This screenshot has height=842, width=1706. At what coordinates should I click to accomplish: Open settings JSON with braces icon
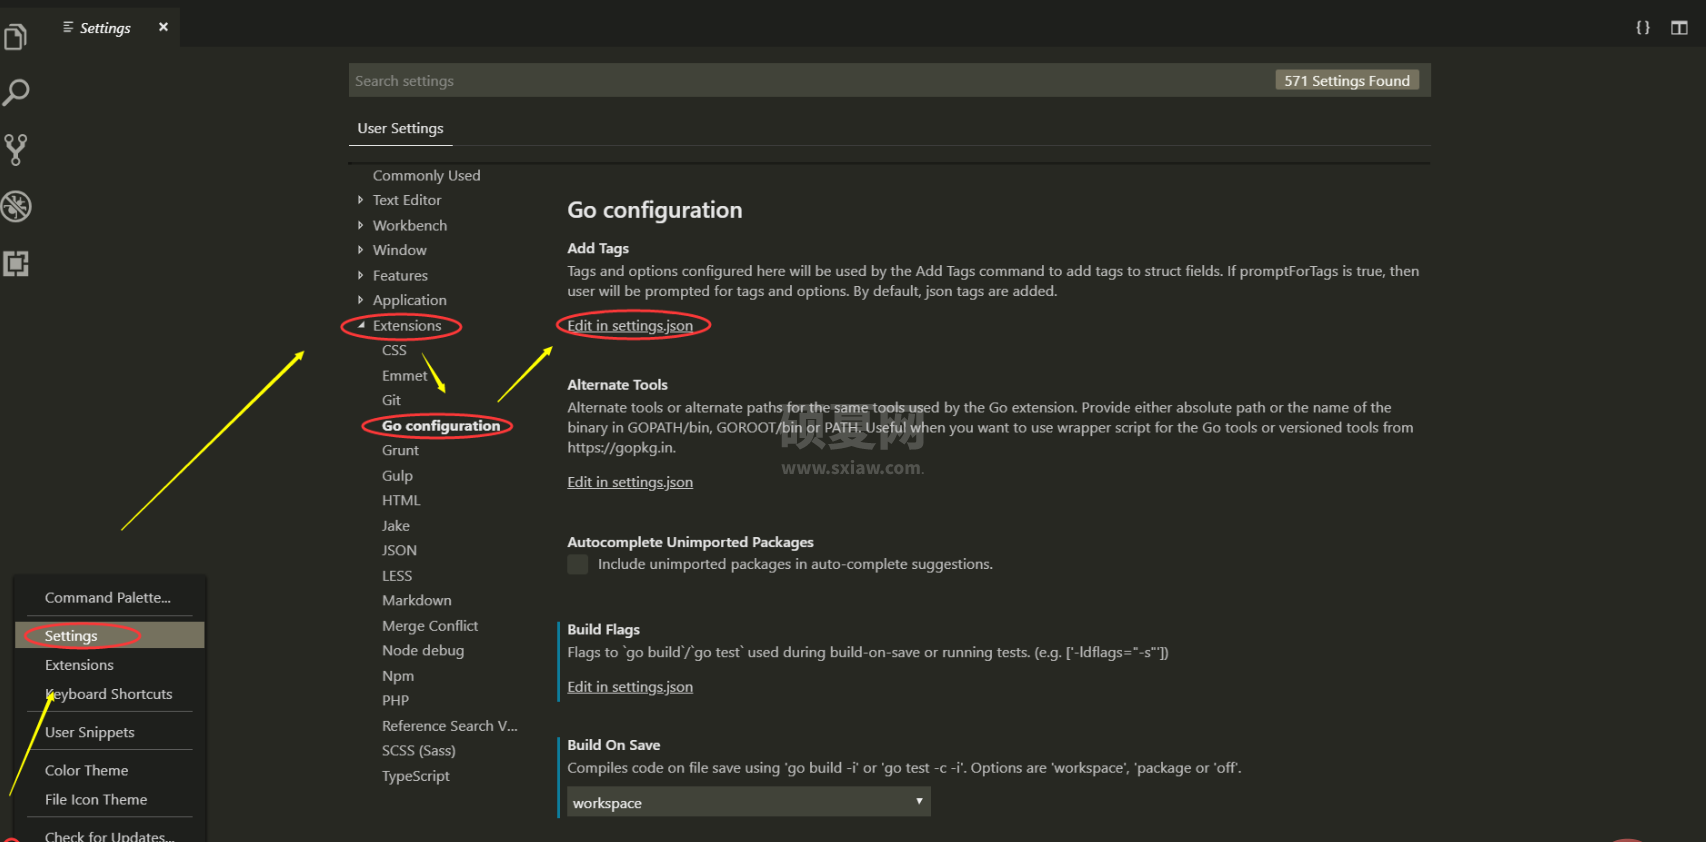tap(1643, 27)
